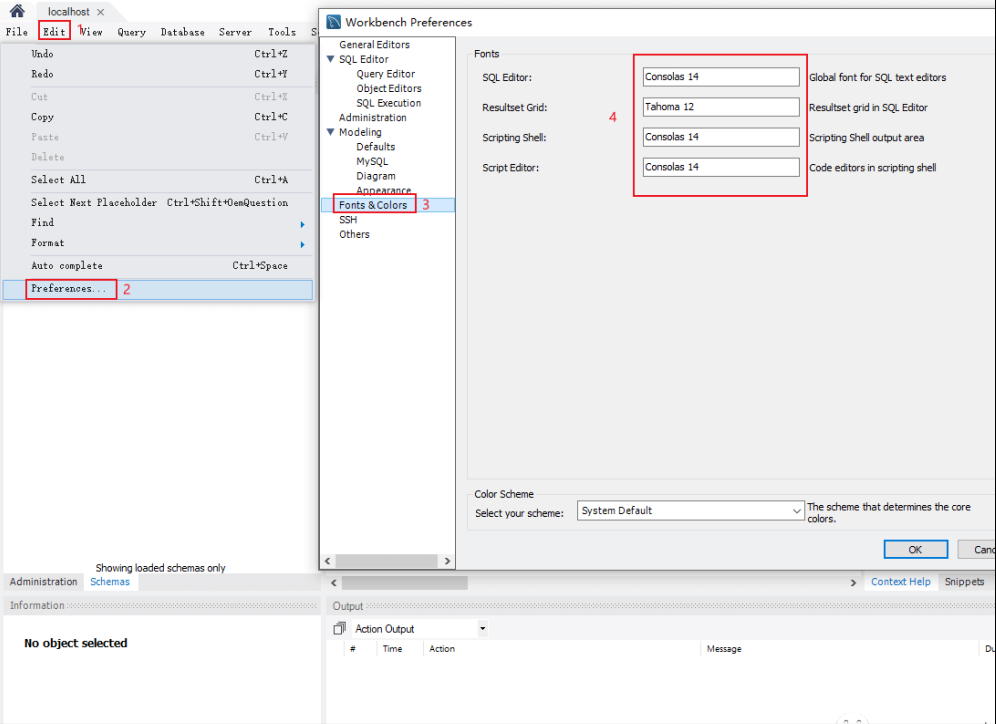Collapse the SQL Editor tree node
996x724 pixels.
[330, 59]
